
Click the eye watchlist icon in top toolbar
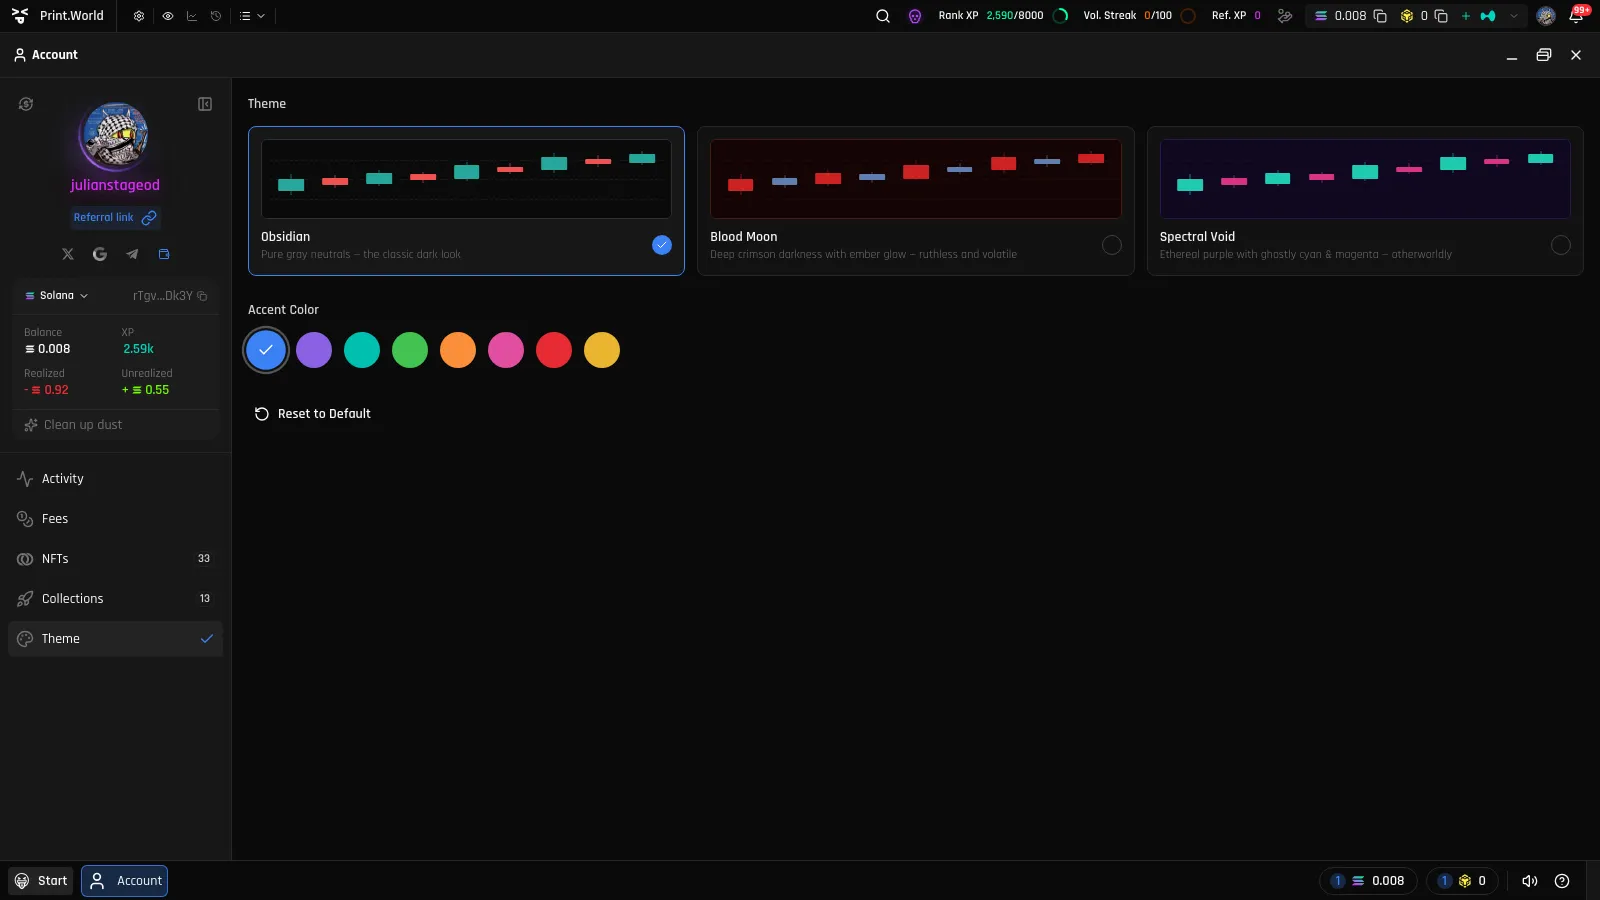point(167,16)
